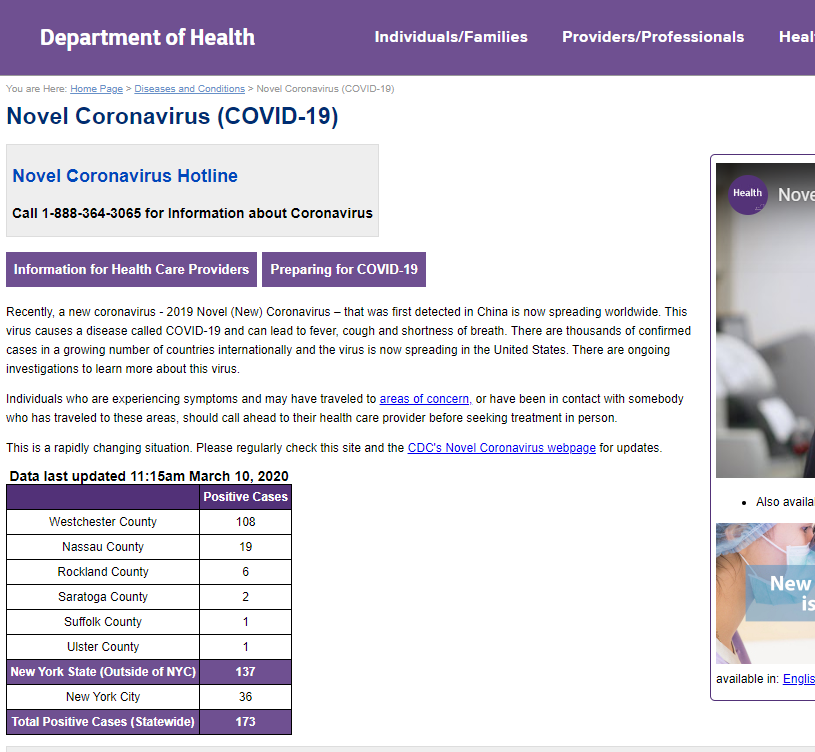Select Total Positive Cases (Statewide) label
The image size is (815, 752).
[x=103, y=721]
